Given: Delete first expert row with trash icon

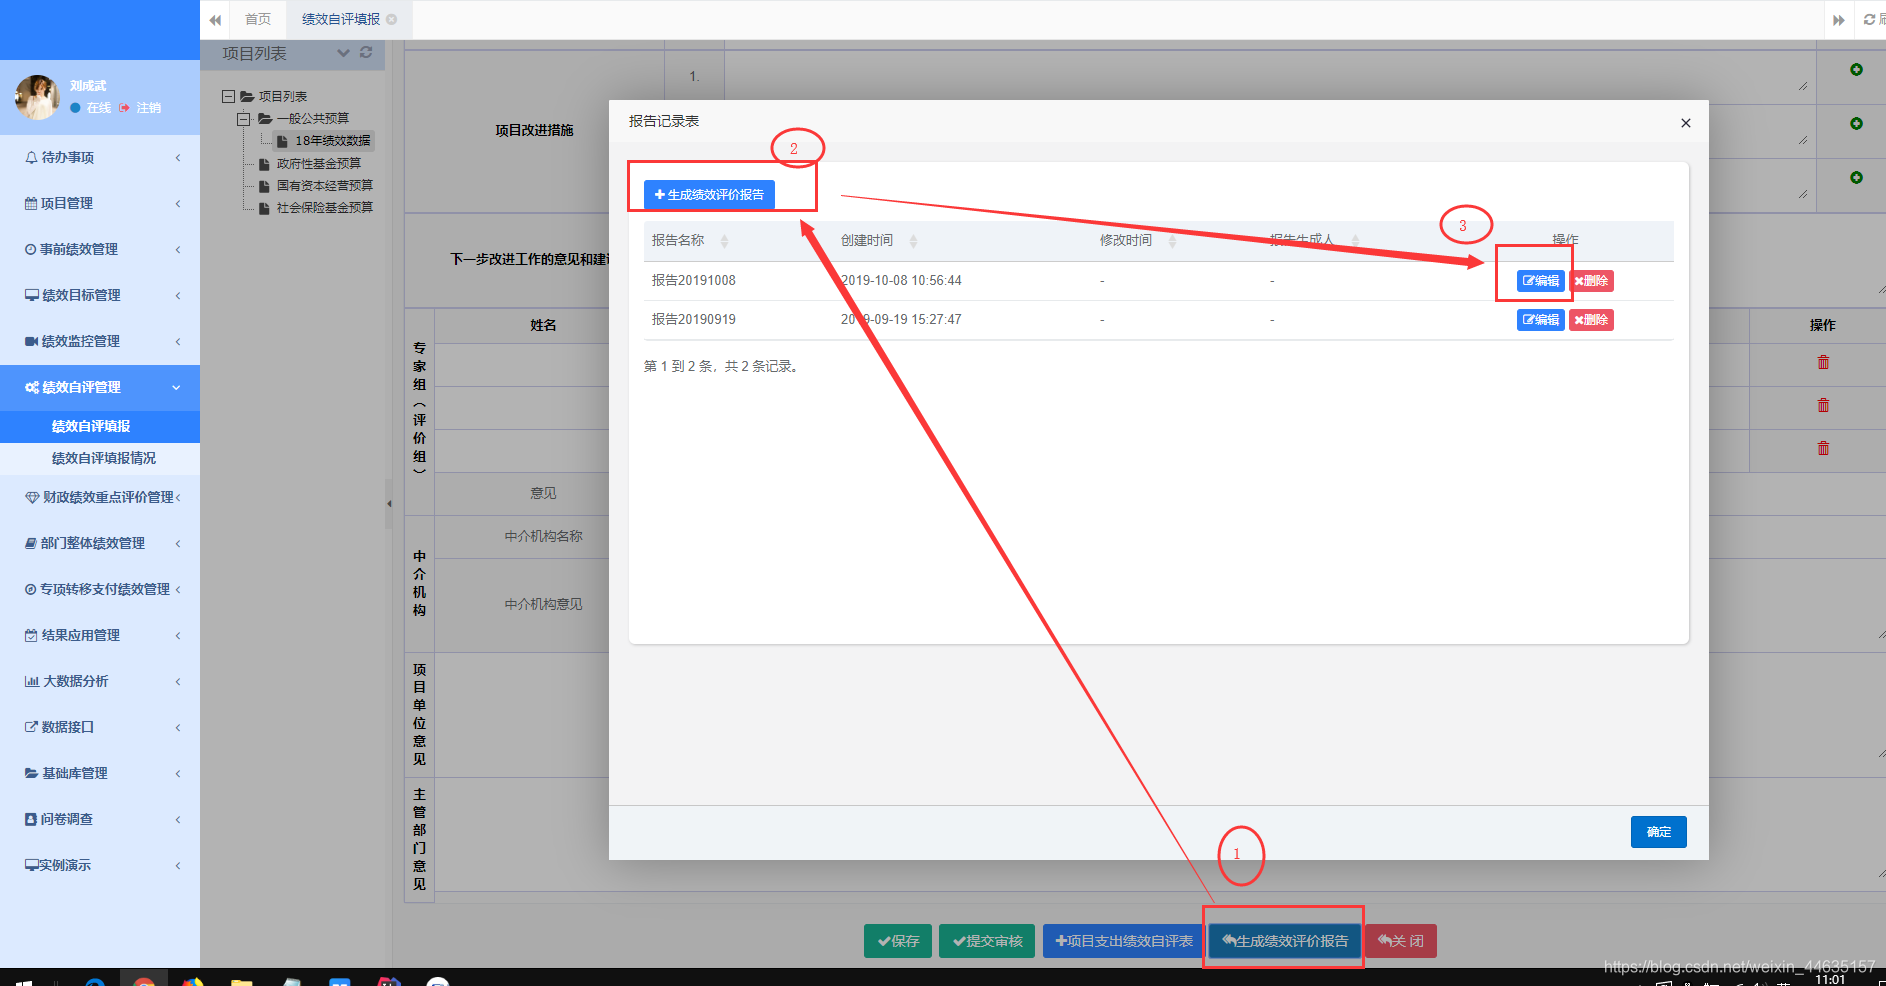Looking at the screenshot, I should coord(1823,362).
